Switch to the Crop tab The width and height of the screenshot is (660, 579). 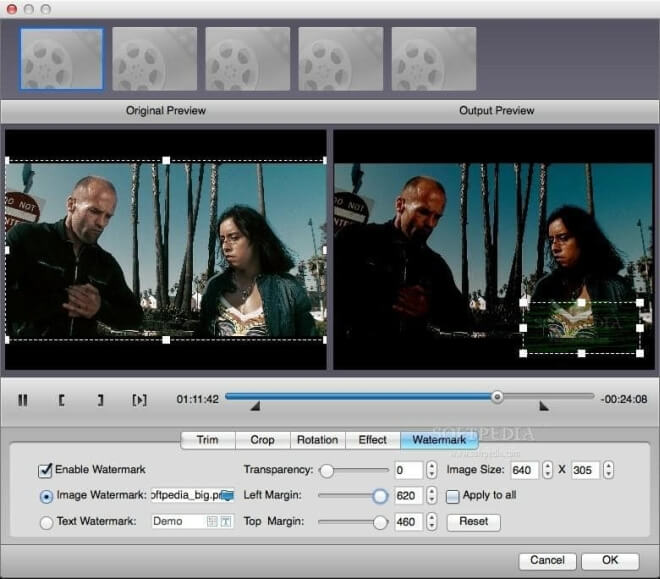coord(263,440)
